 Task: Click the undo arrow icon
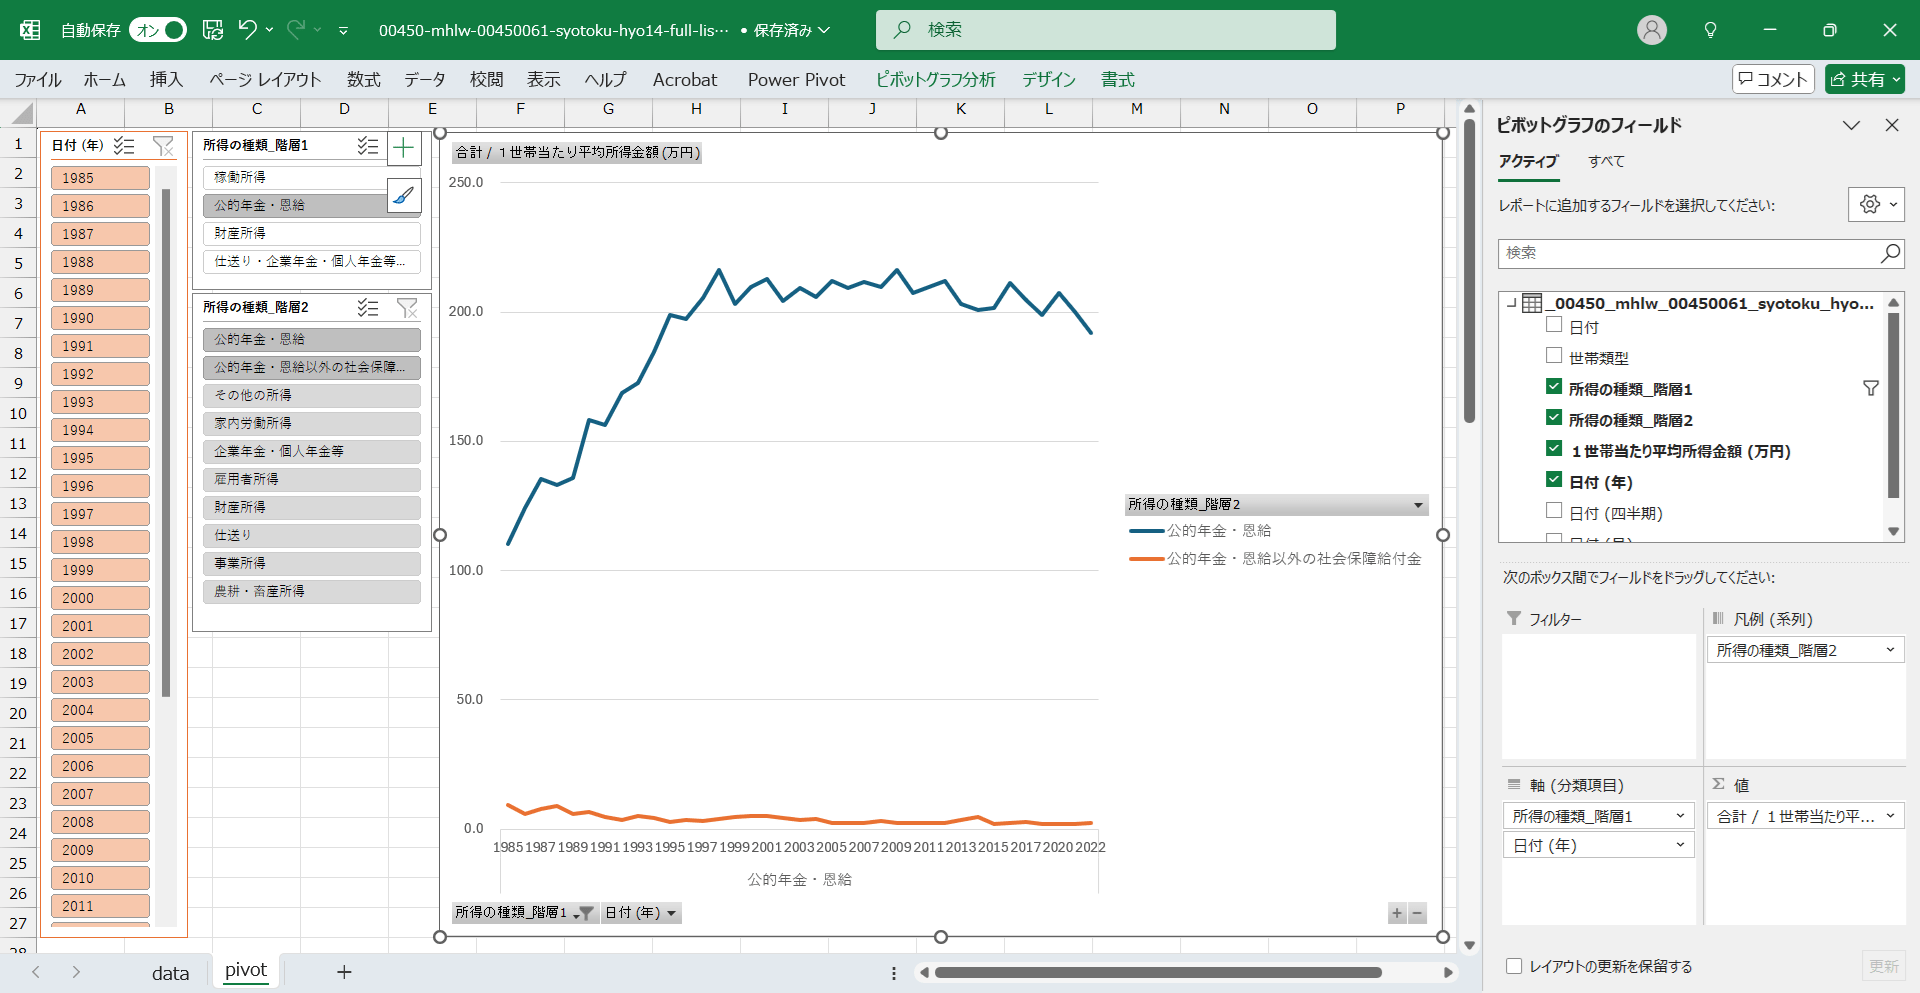click(x=247, y=30)
